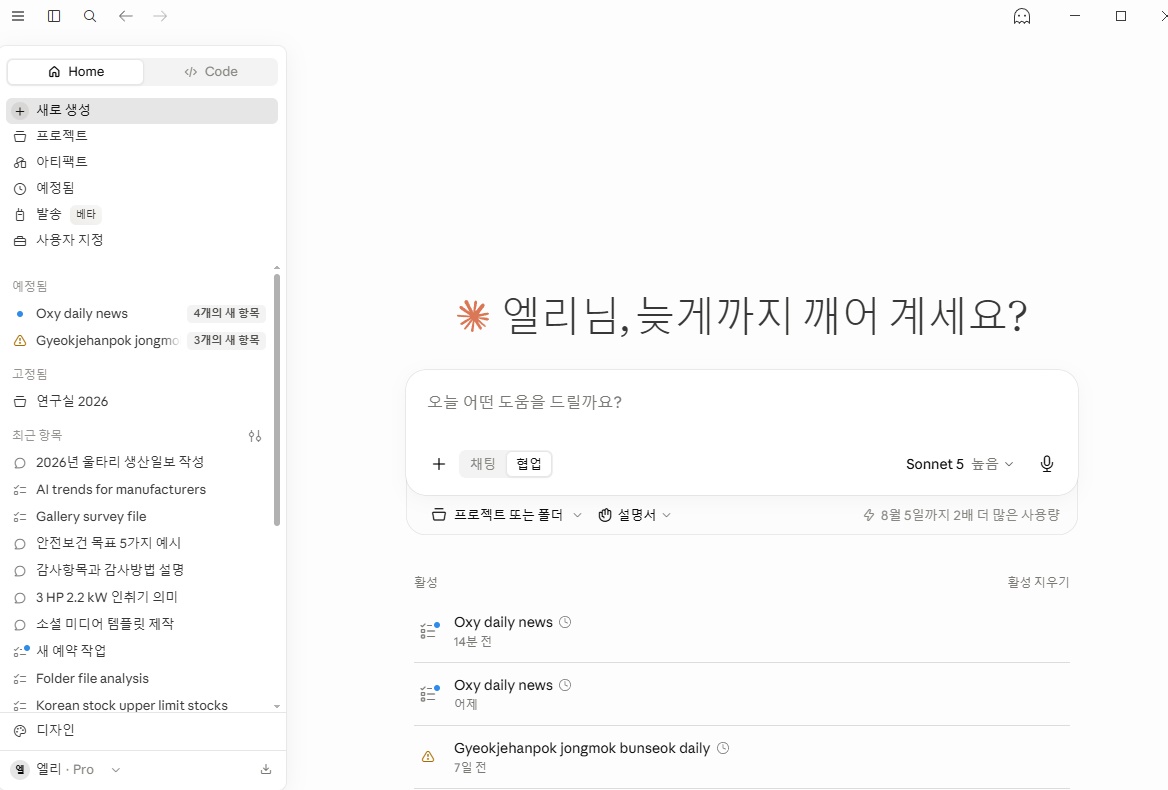Click the warning icon beside the 7일 전 activity
The image size is (1168, 790).
pos(428,756)
